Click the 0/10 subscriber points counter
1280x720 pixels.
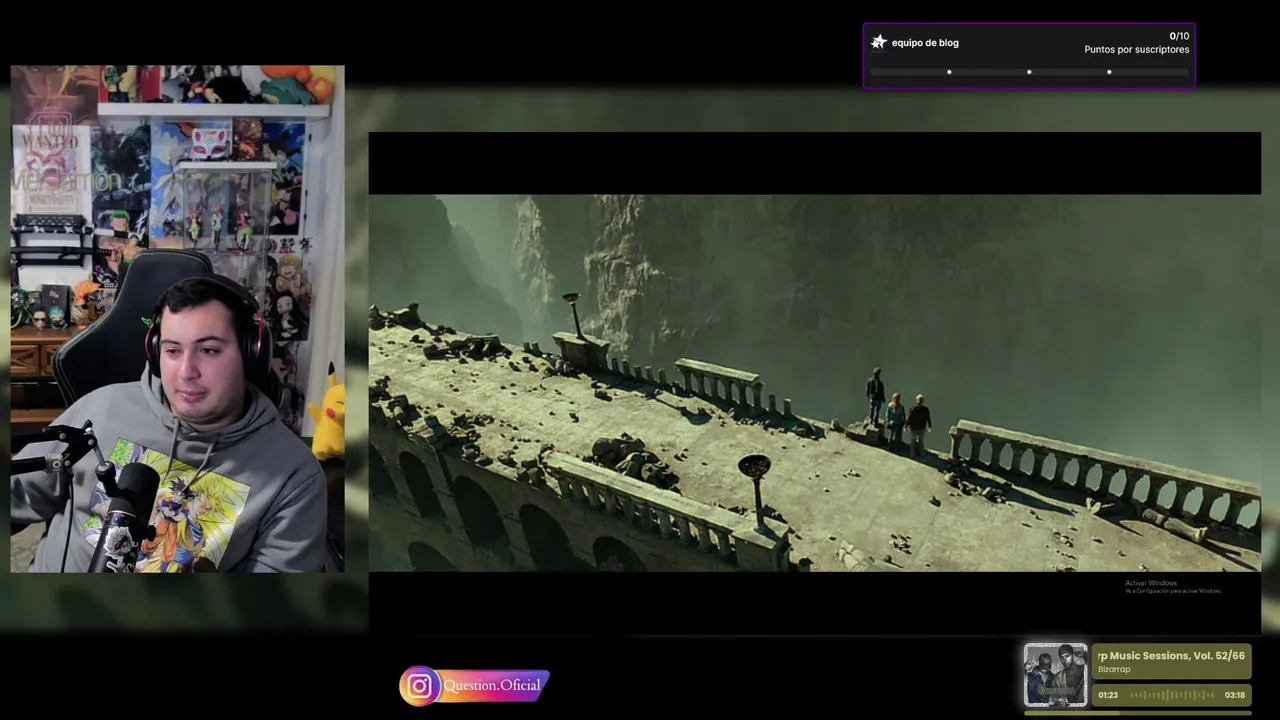point(1179,36)
